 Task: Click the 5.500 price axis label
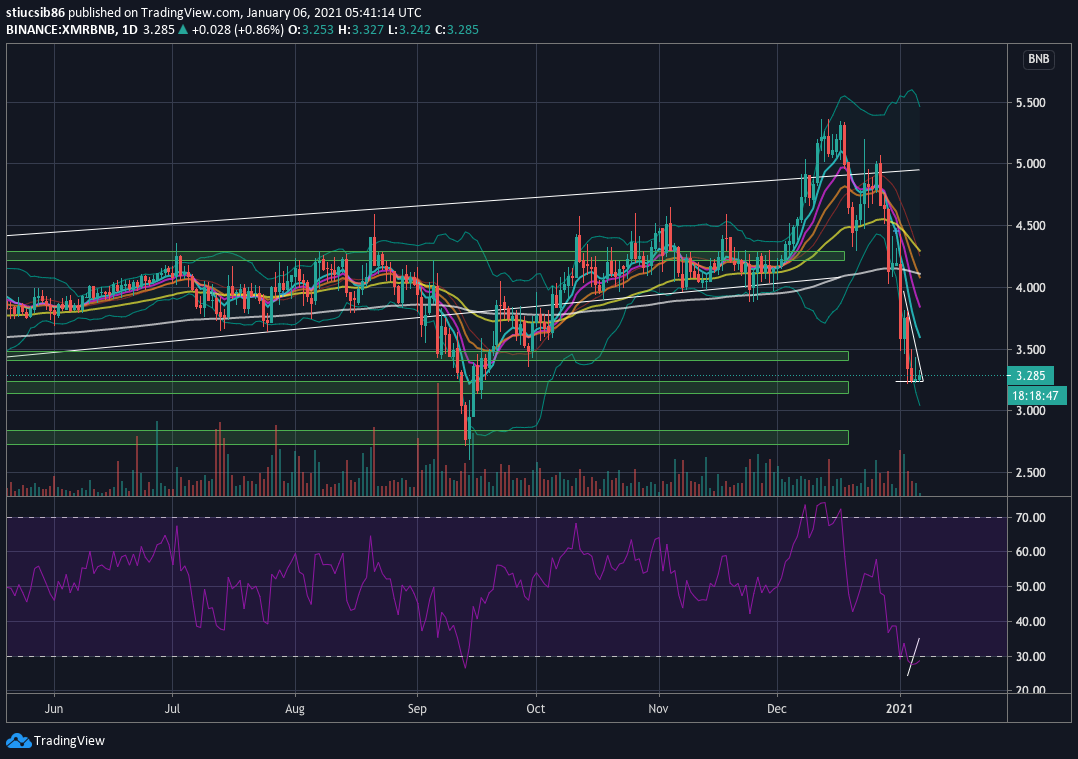pos(1031,102)
